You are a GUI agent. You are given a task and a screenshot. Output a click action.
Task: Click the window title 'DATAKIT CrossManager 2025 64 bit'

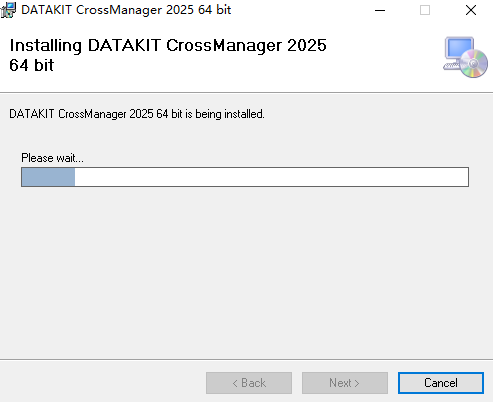(126, 10)
